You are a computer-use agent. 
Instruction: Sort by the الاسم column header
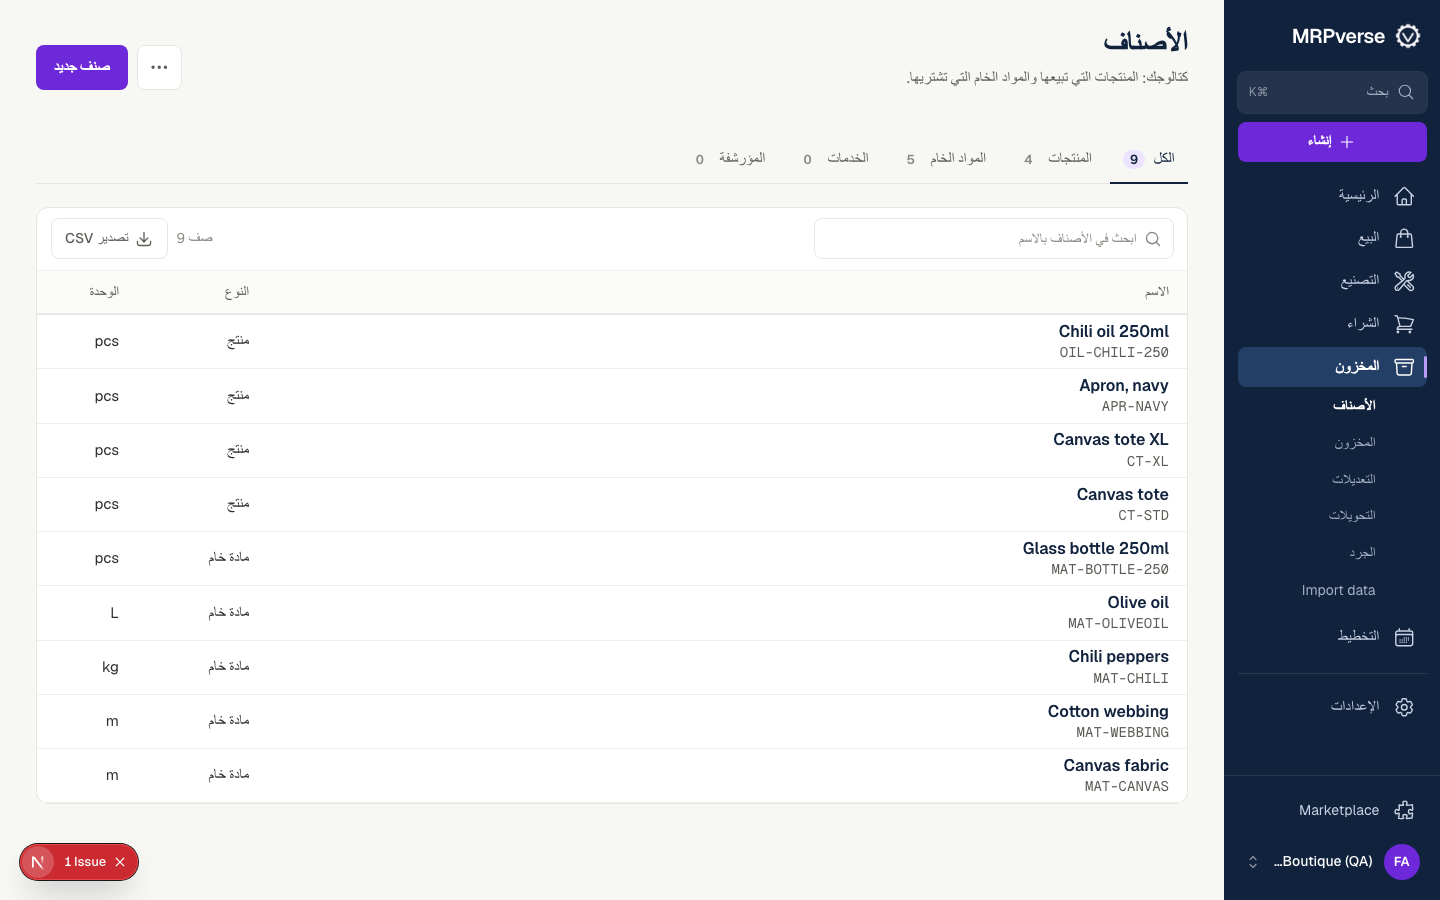(1157, 292)
